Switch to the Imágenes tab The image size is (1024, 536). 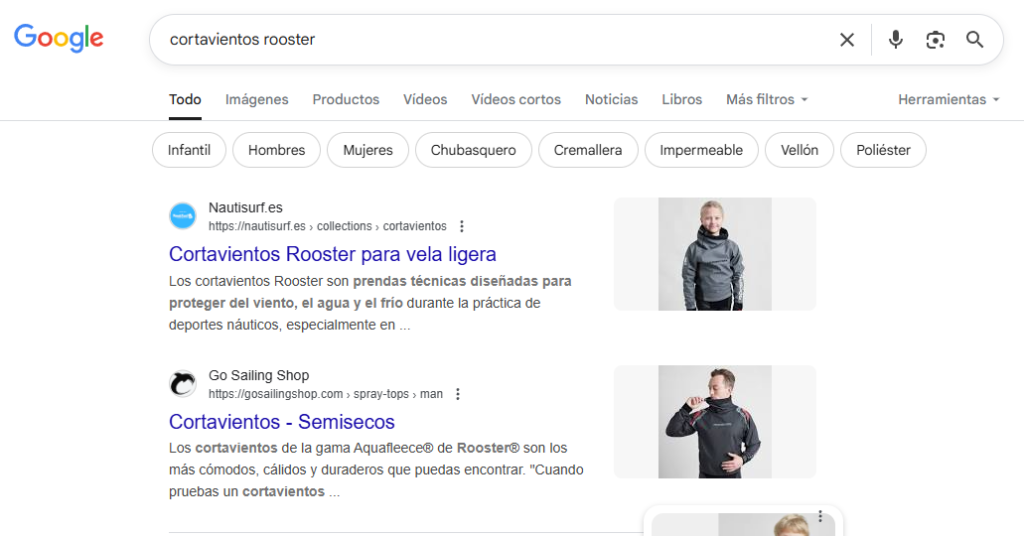(x=257, y=100)
